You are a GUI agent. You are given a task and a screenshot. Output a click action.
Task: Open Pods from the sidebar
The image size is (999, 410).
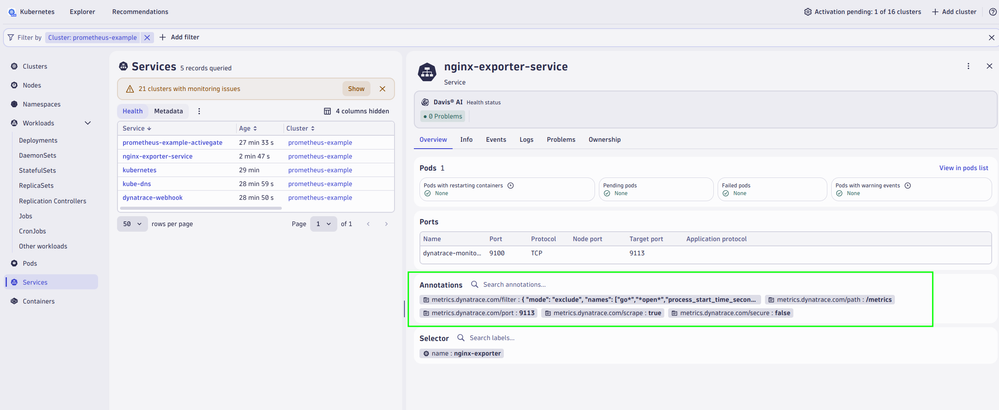(x=30, y=263)
